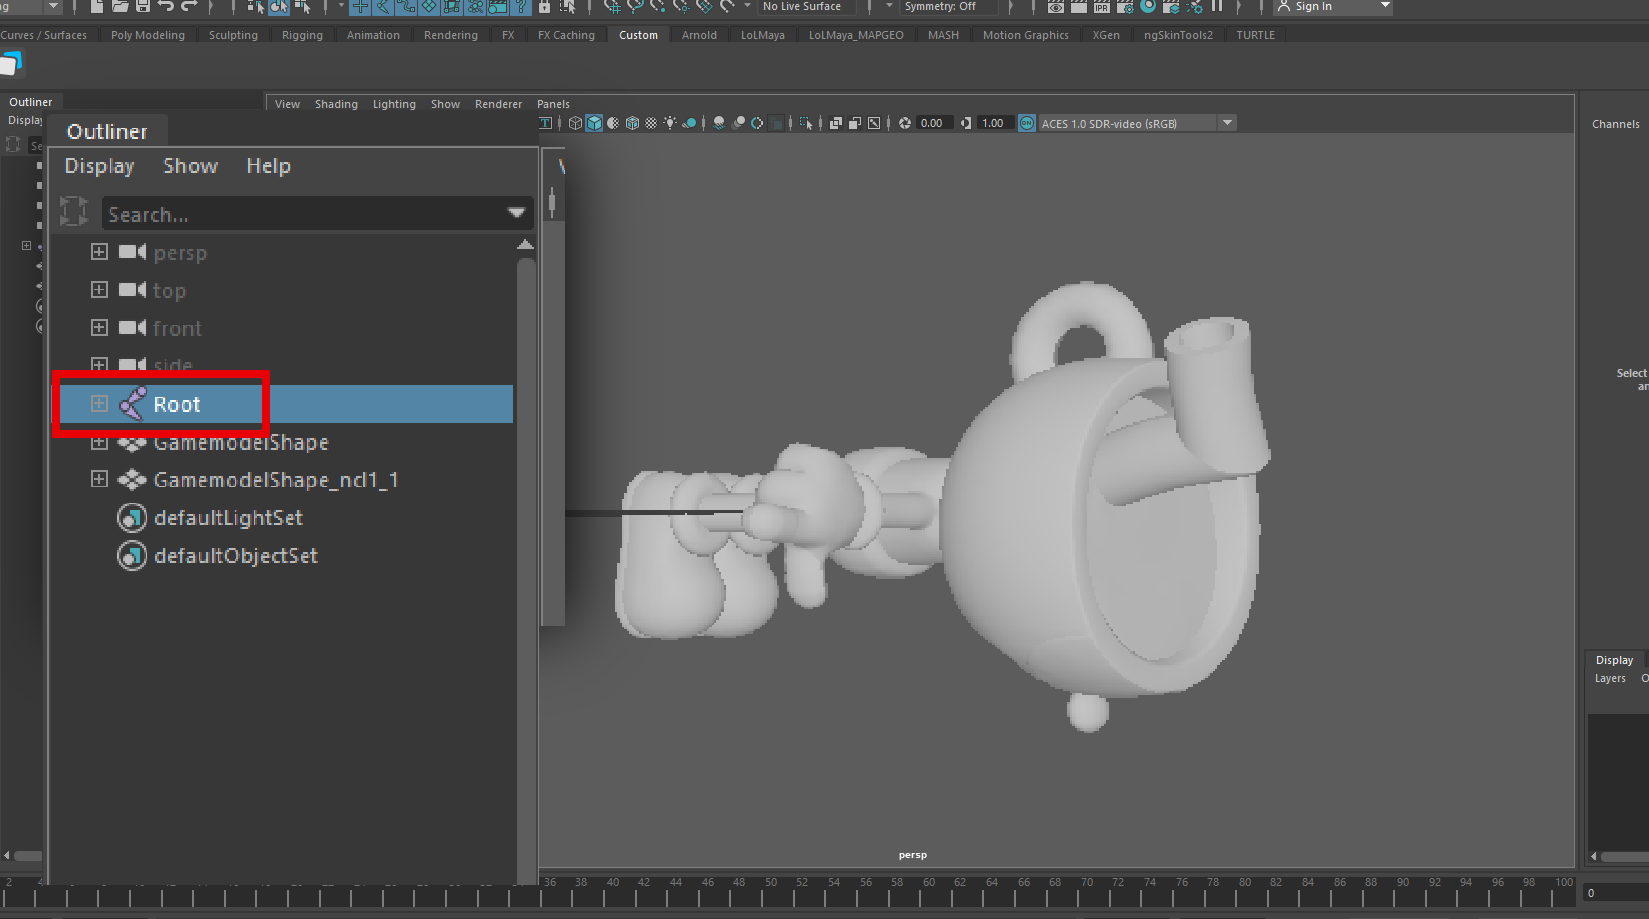Screen dimensions: 1649x919
Task: Select by hierarchy mode icon
Action: [x=256, y=7]
